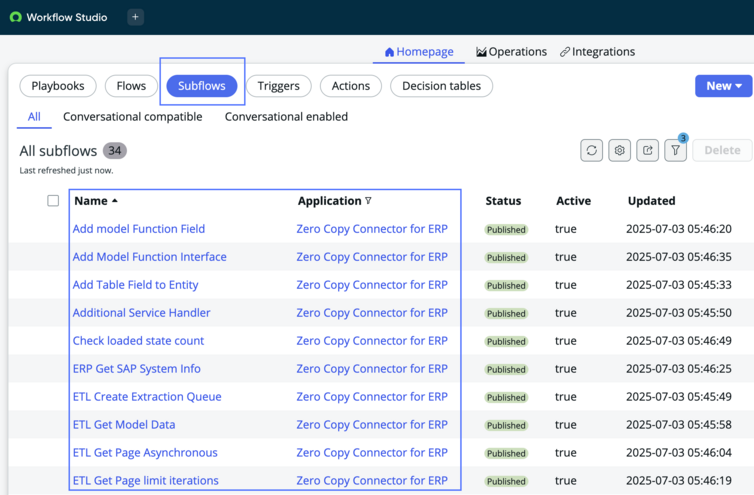Viewport: 754px width, 495px height.
Task: Click the Updated column header
Action: [652, 201]
